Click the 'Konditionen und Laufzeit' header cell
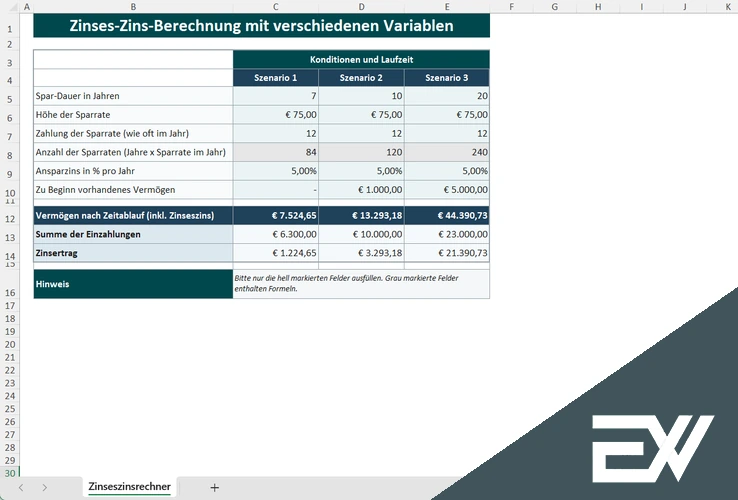Image resolution: width=738 pixels, height=500 pixels. (x=361, y=59)
